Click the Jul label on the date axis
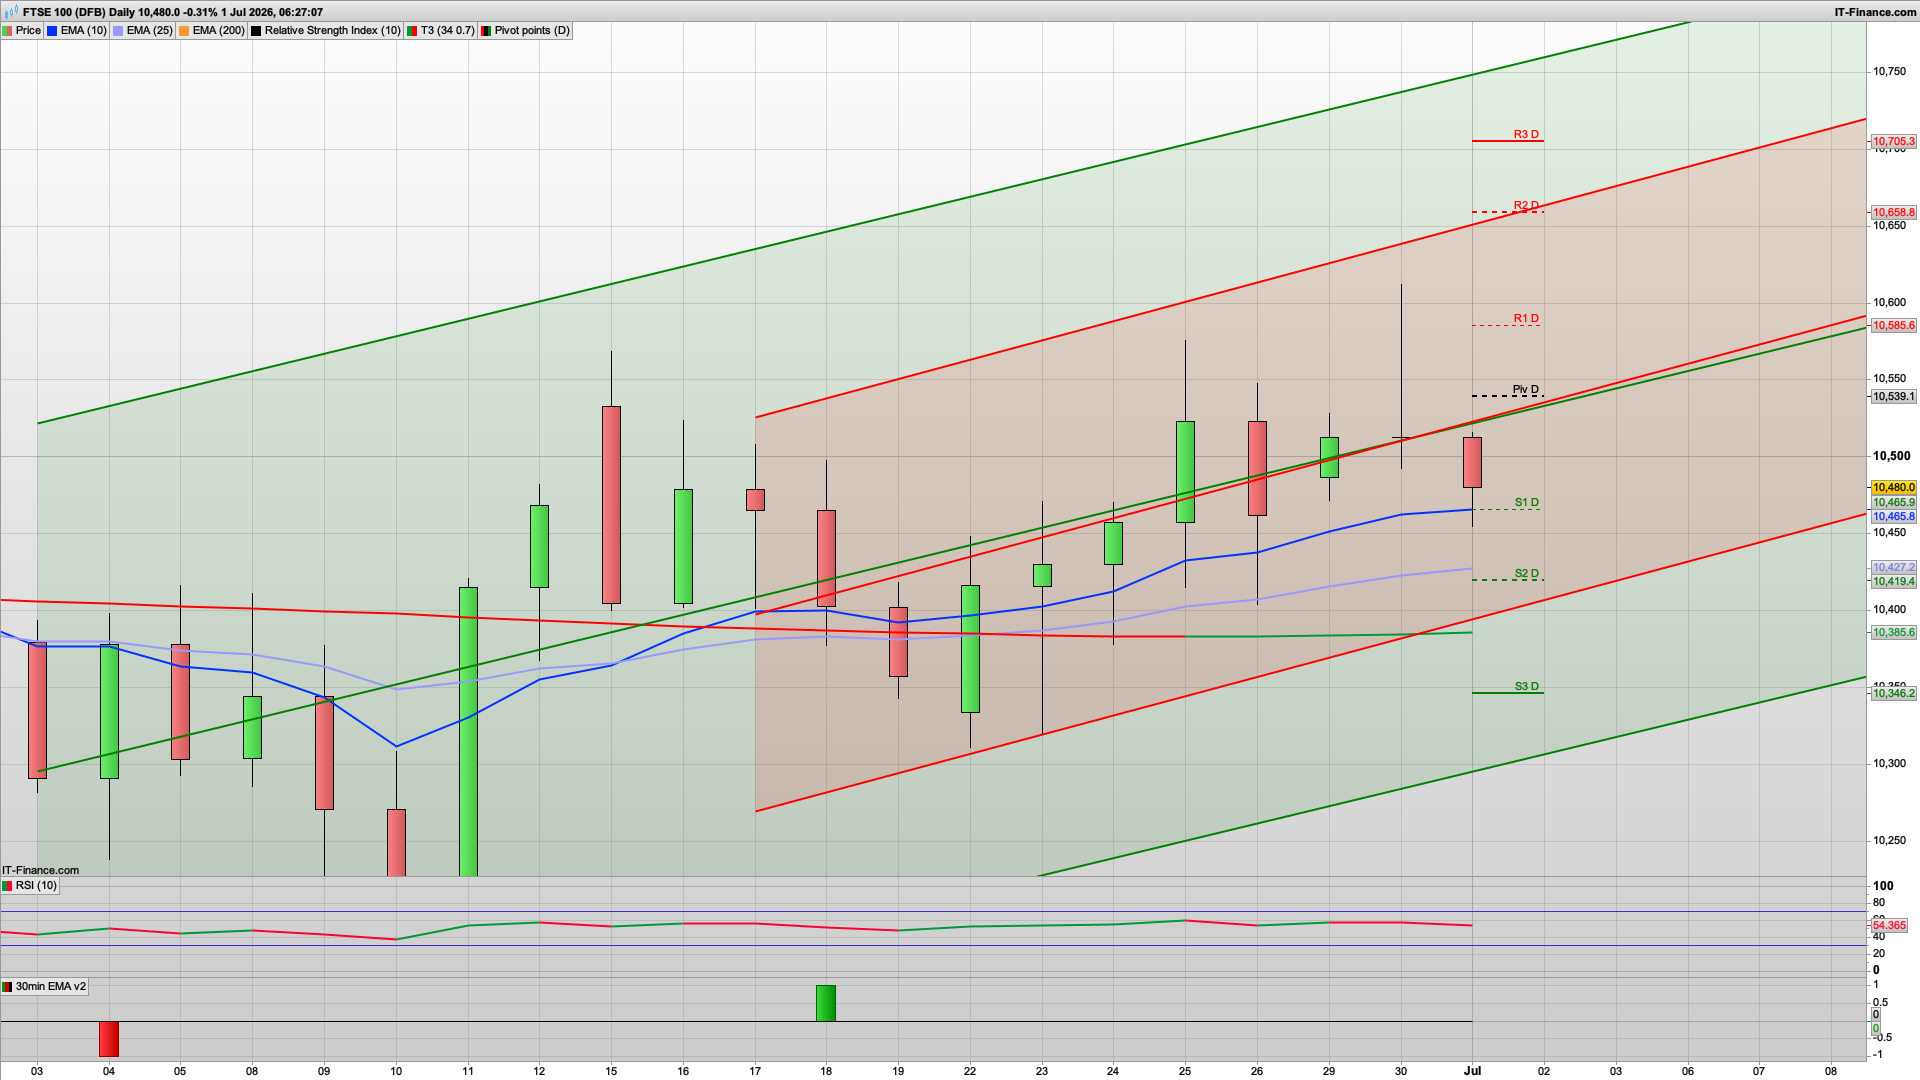 [1472, 1071]
